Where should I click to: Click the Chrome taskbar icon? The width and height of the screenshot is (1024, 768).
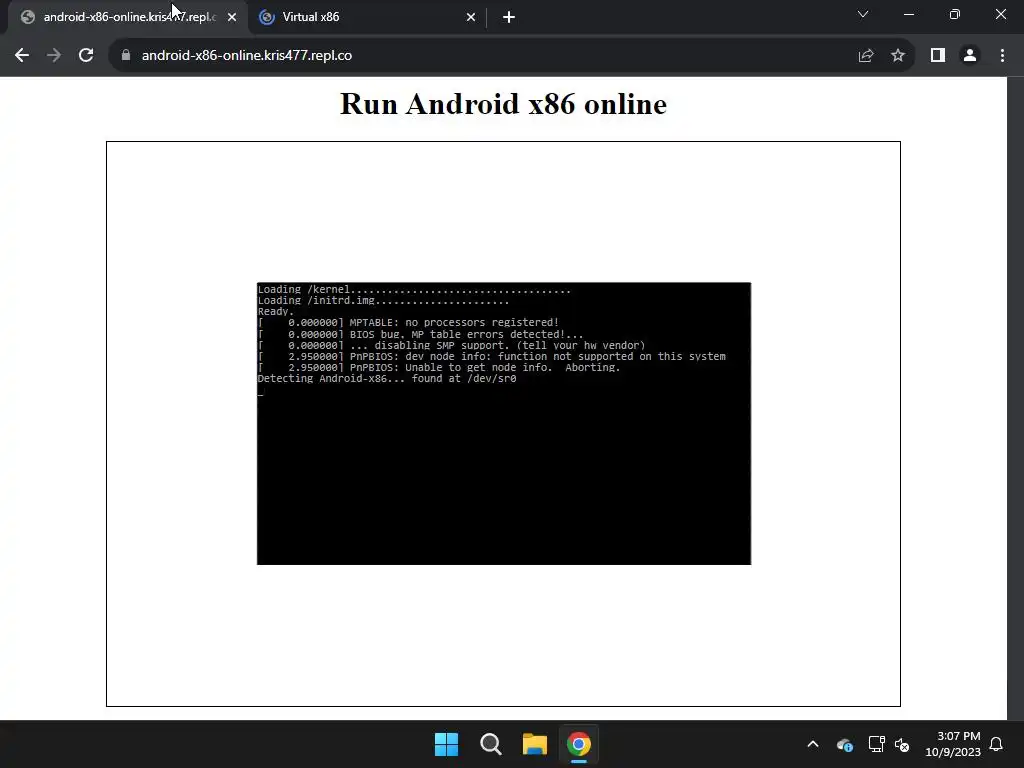(x=579, y=744)
